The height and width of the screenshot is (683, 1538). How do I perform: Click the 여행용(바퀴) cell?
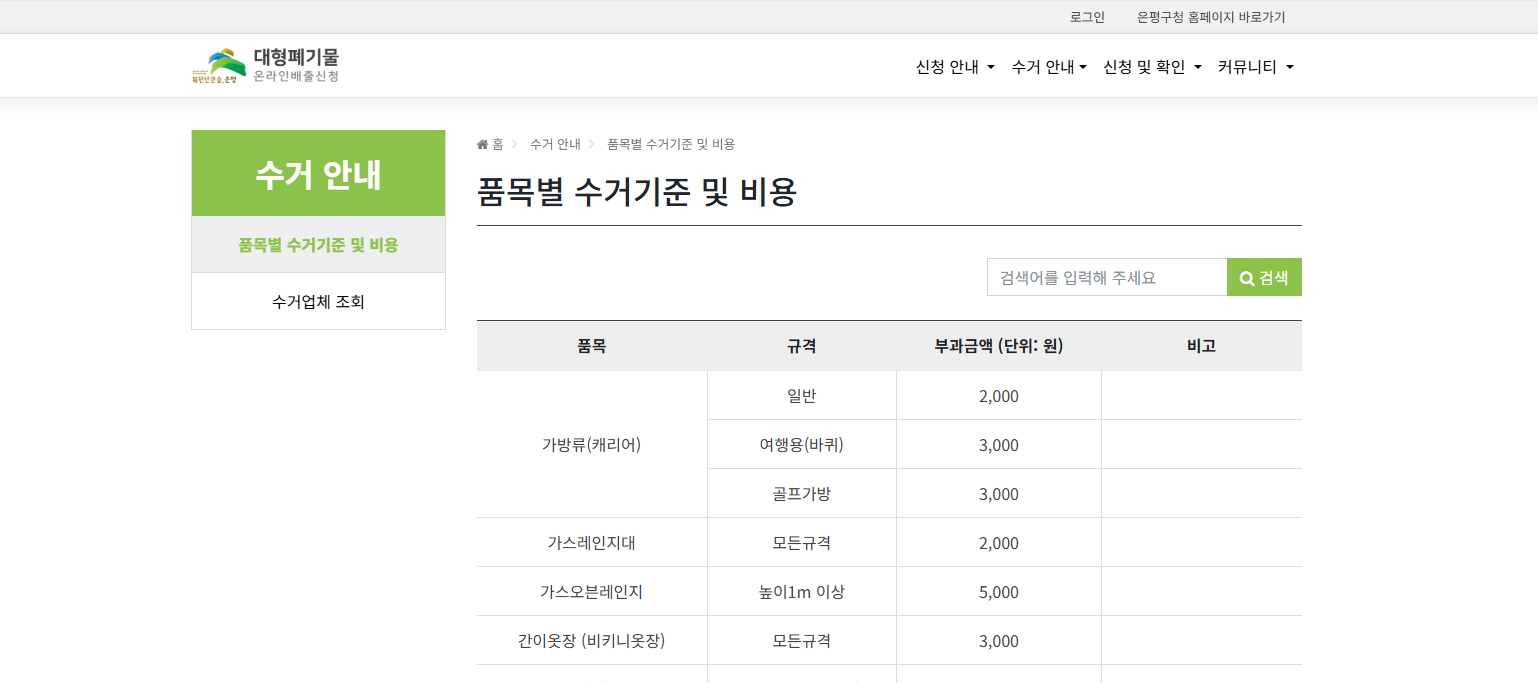802,445
